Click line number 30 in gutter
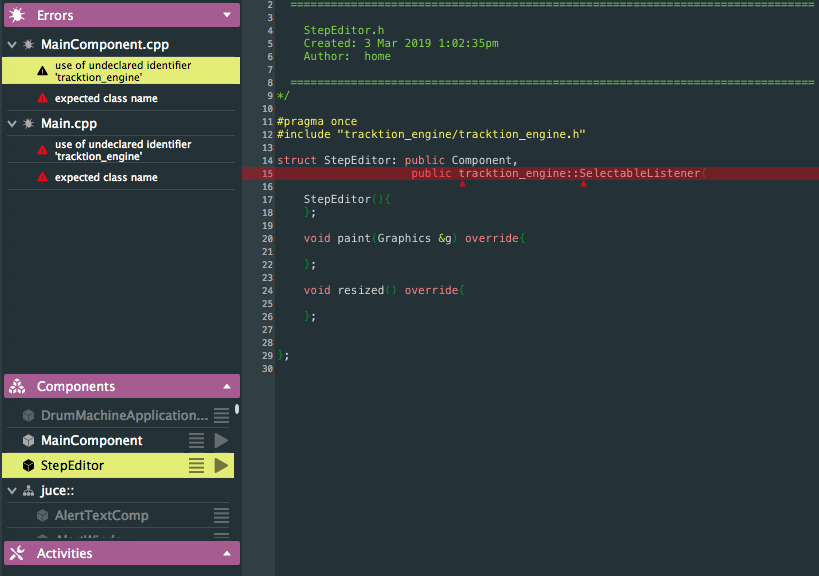Viewport: 819px width, 576px height. pos(267,369)
